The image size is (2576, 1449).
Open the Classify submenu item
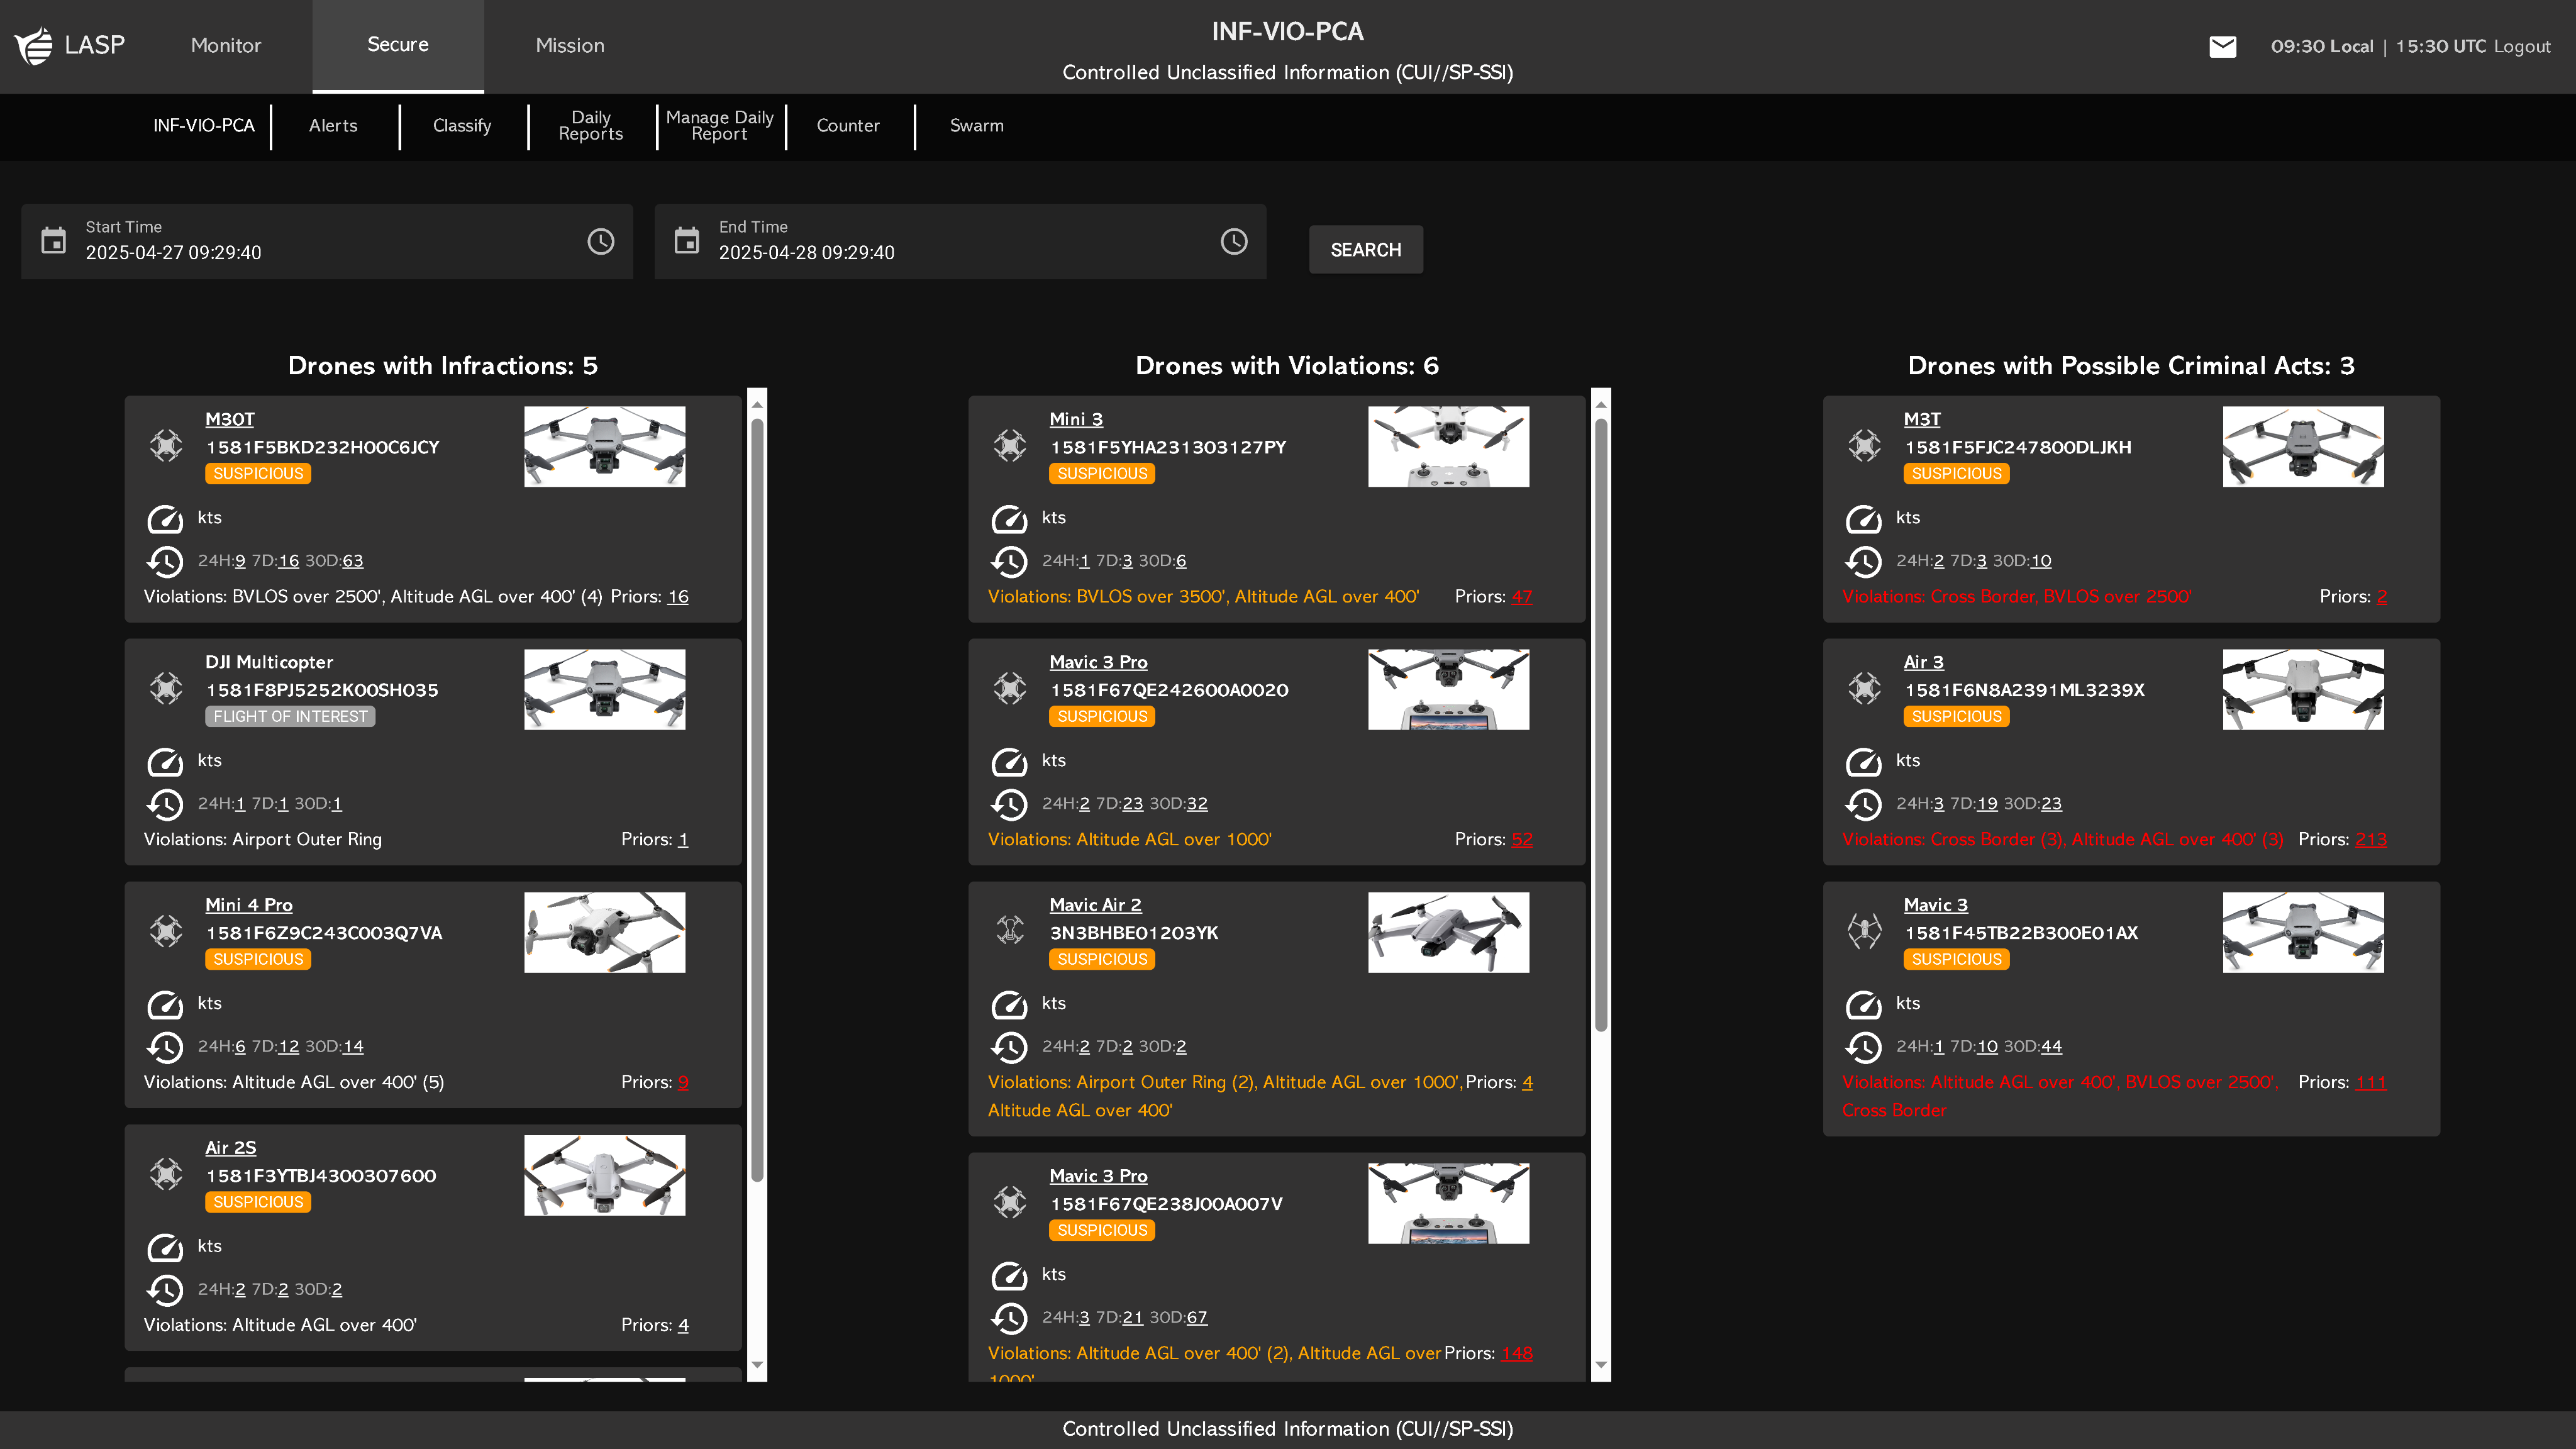coord(462,126)
